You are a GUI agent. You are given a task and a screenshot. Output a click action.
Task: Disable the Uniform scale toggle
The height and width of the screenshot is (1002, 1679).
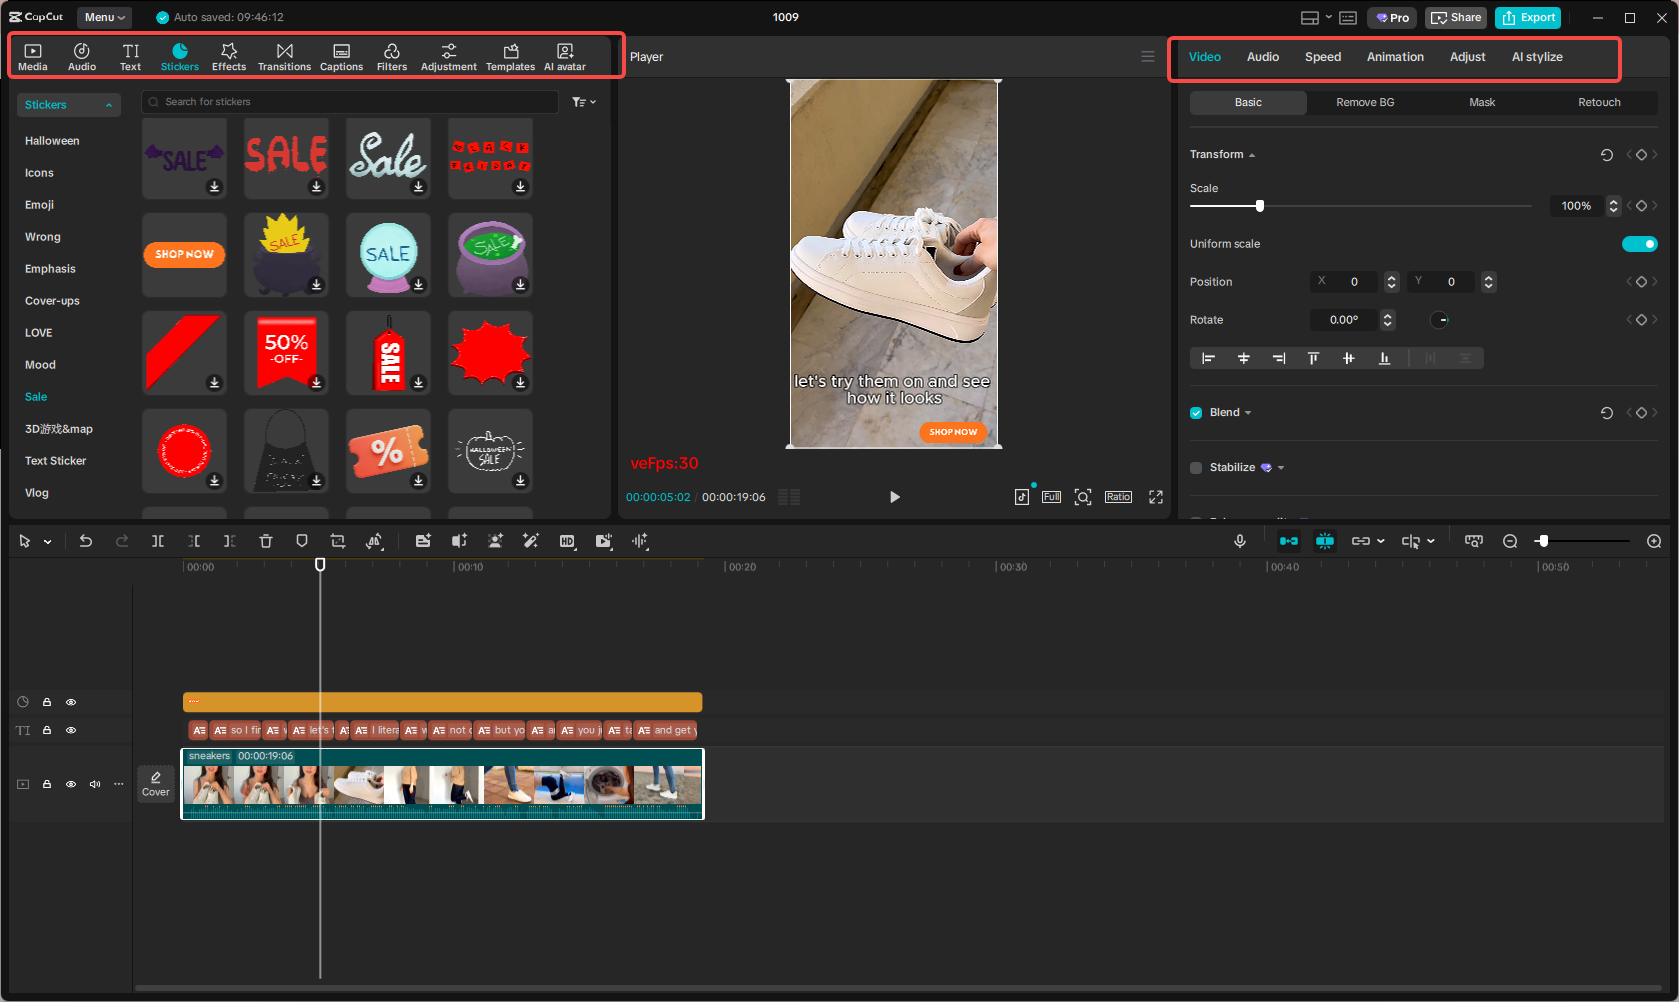click(1640, 243)
